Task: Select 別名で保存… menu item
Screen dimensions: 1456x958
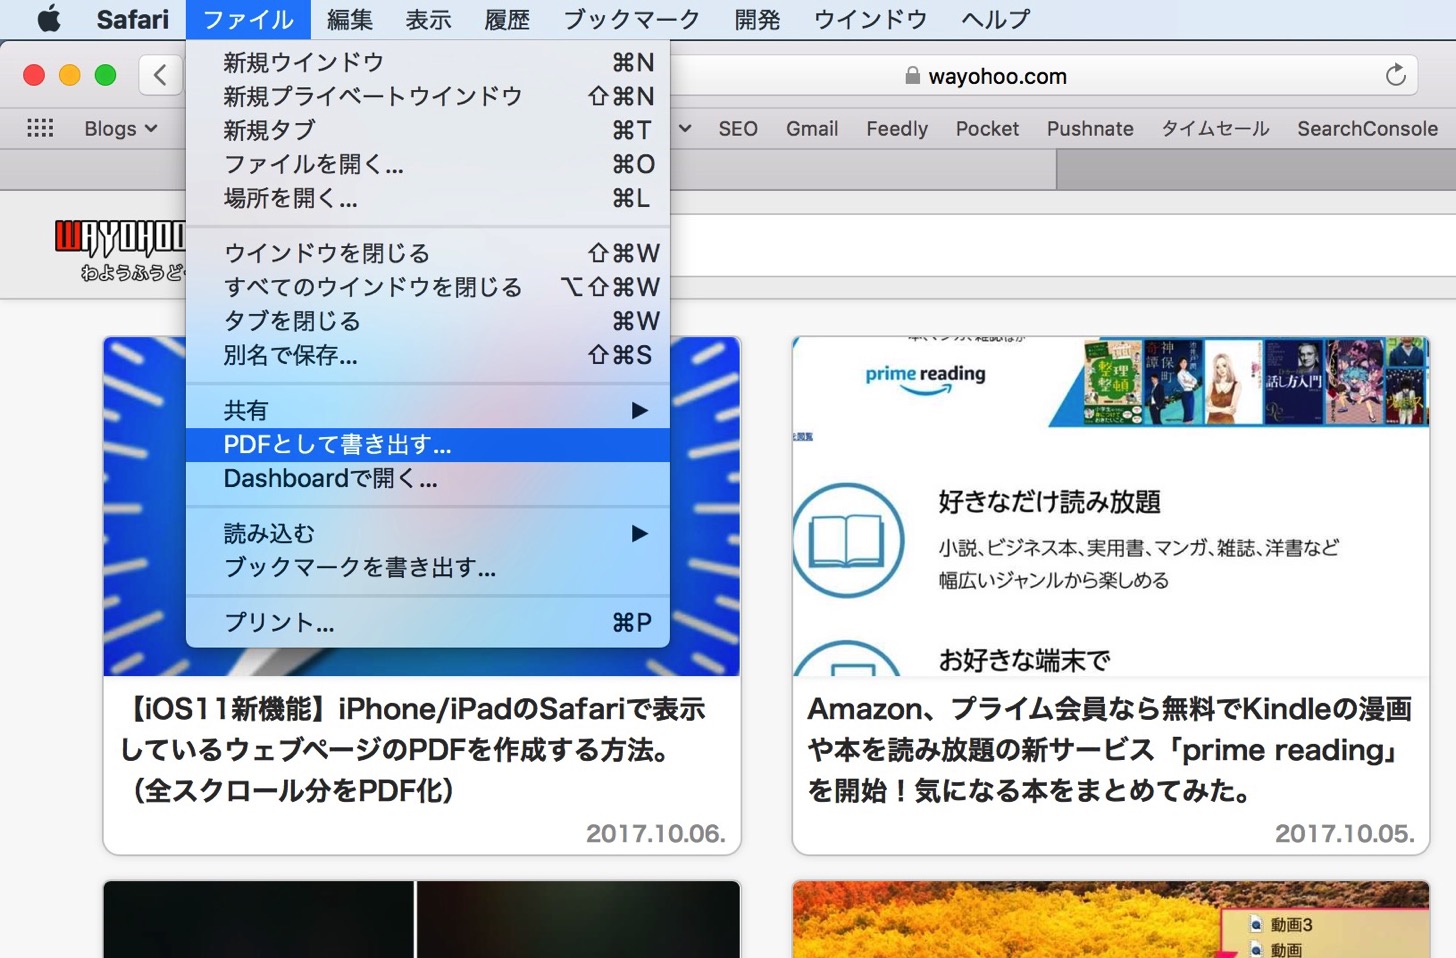Action: (x=428, y=355)
